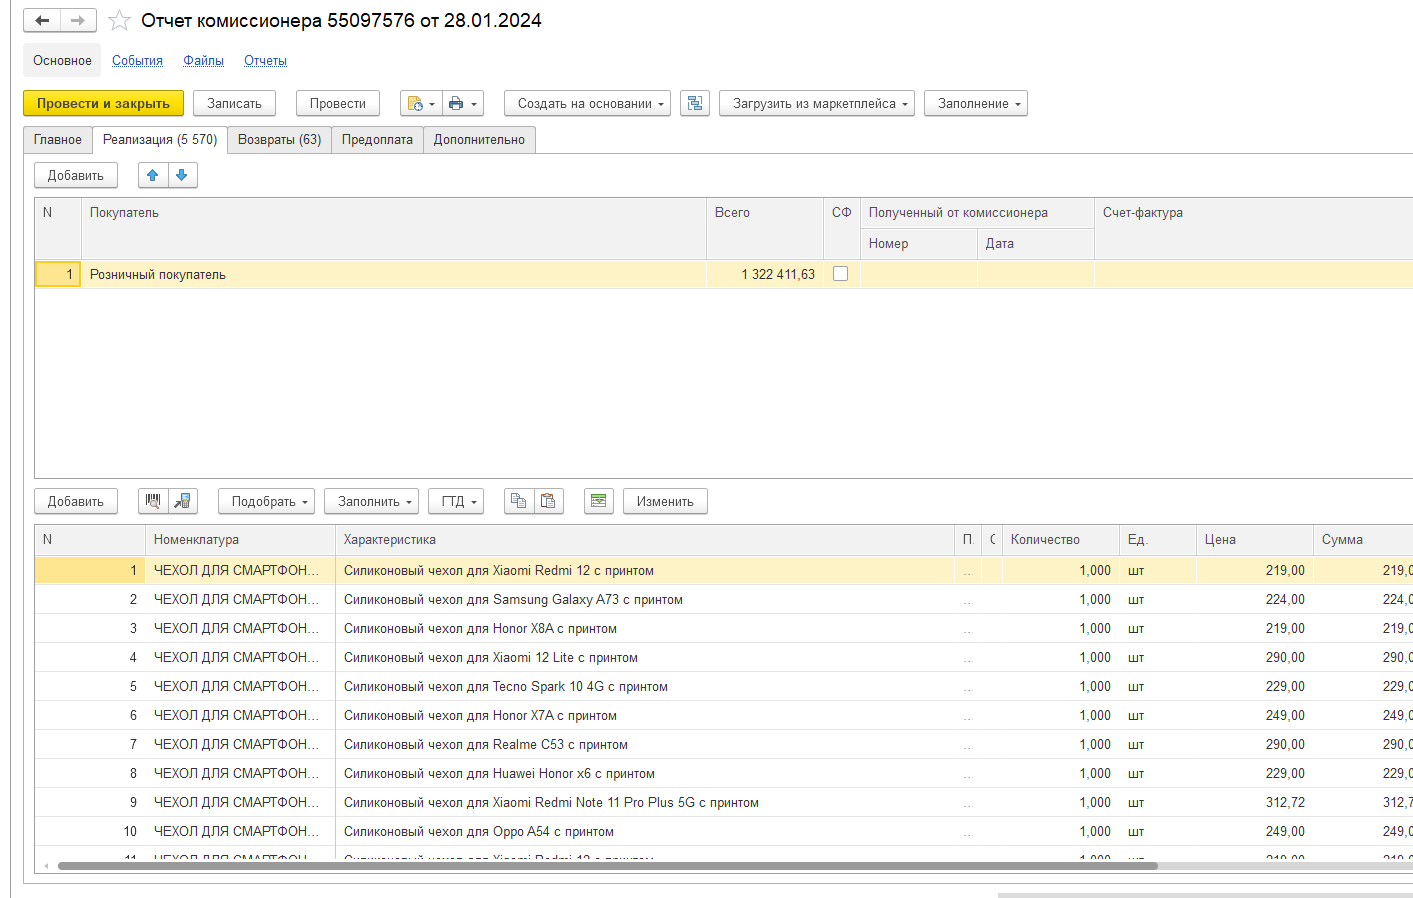
Task: Click the blue move-up arrow
Action: (153, 175)
